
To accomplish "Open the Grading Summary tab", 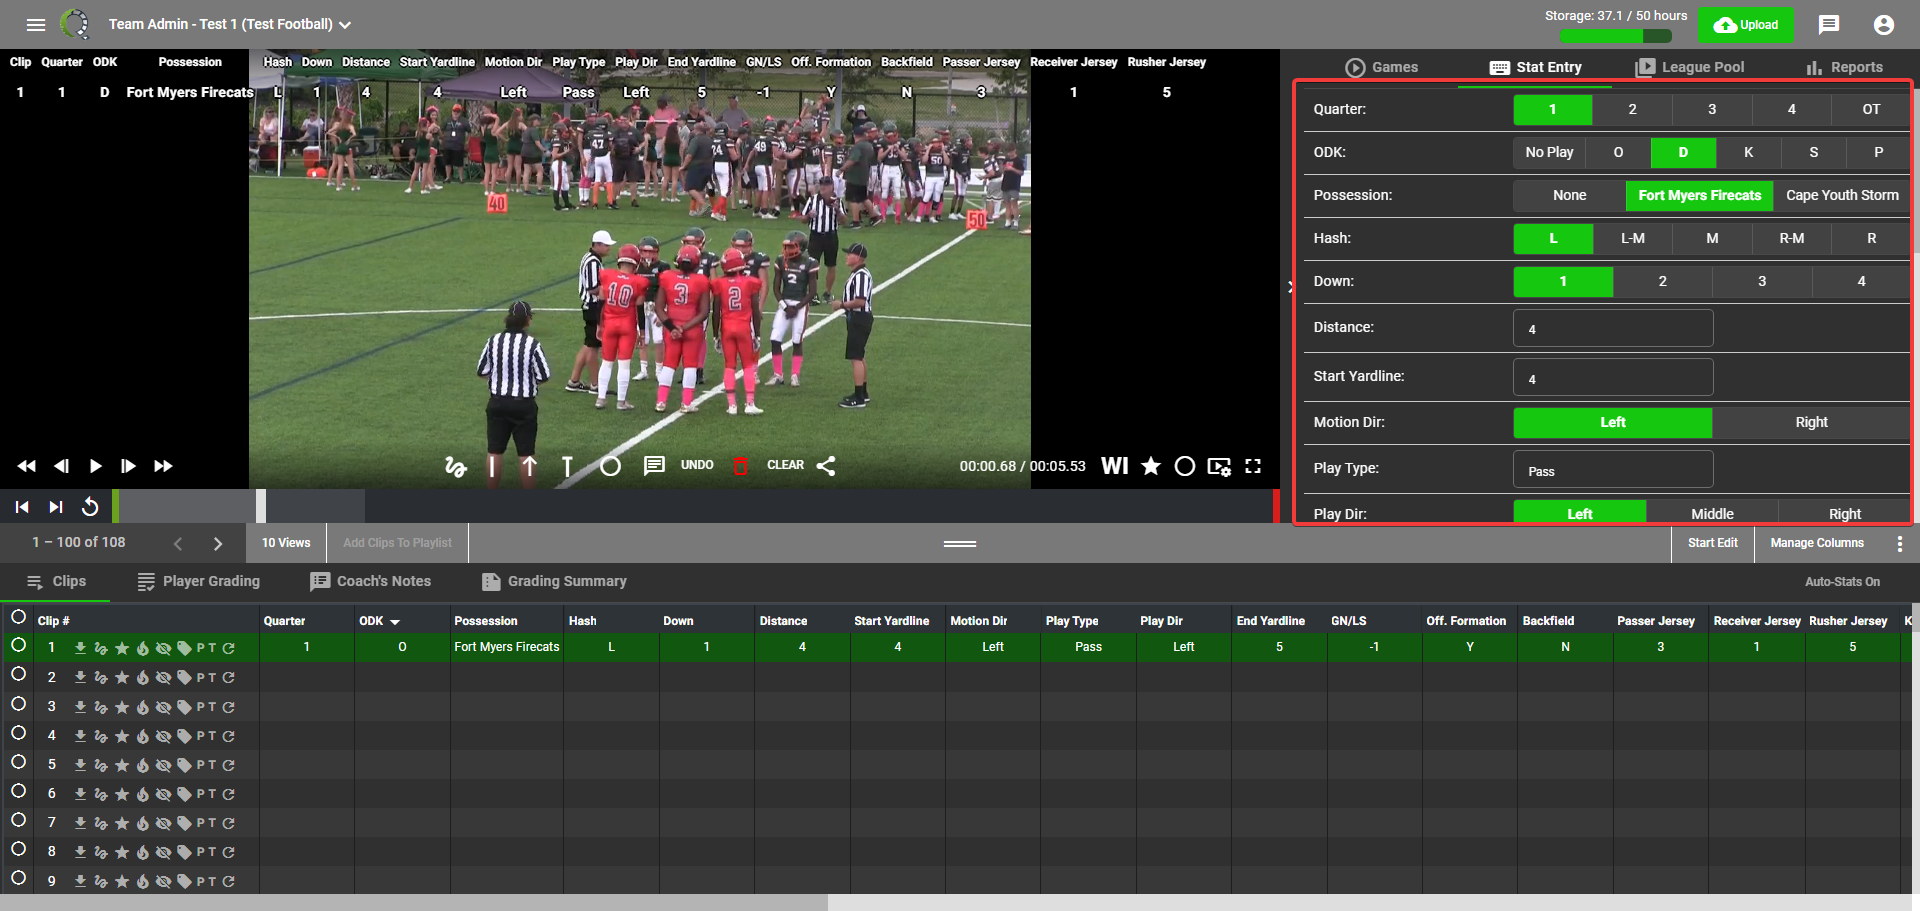I will [555, 581].
